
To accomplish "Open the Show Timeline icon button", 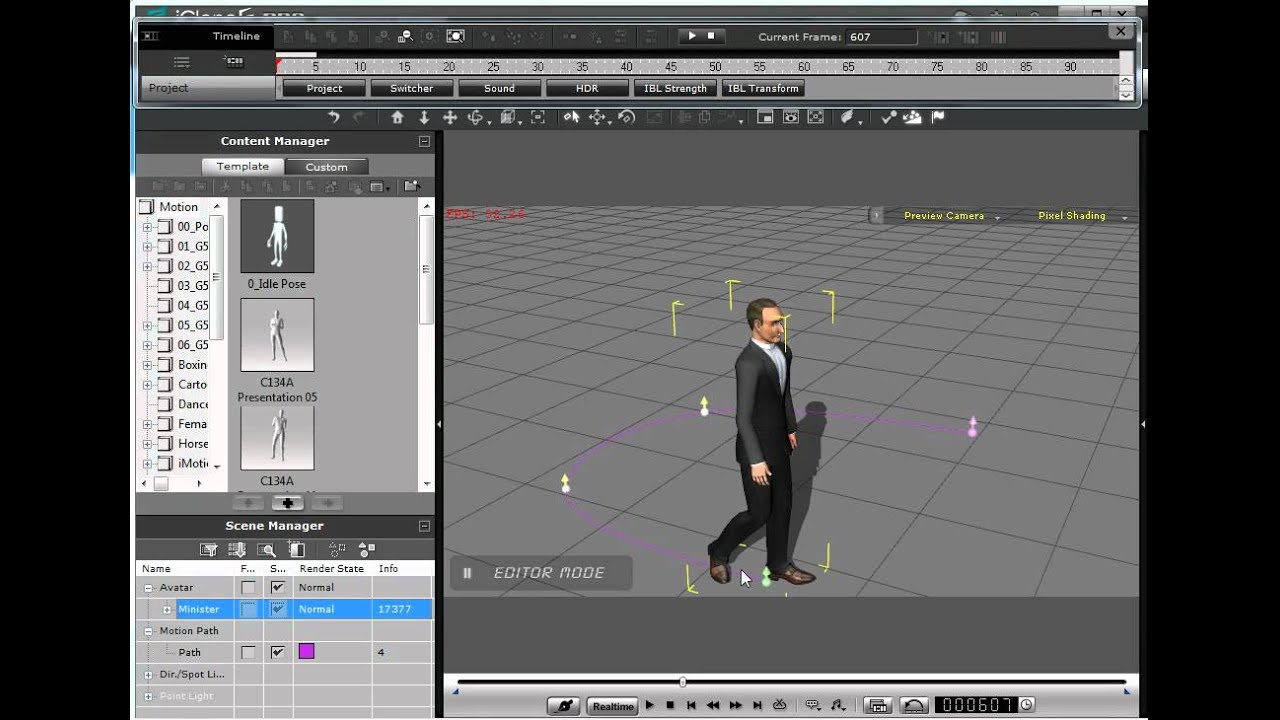I will click(x=877, y=705).
